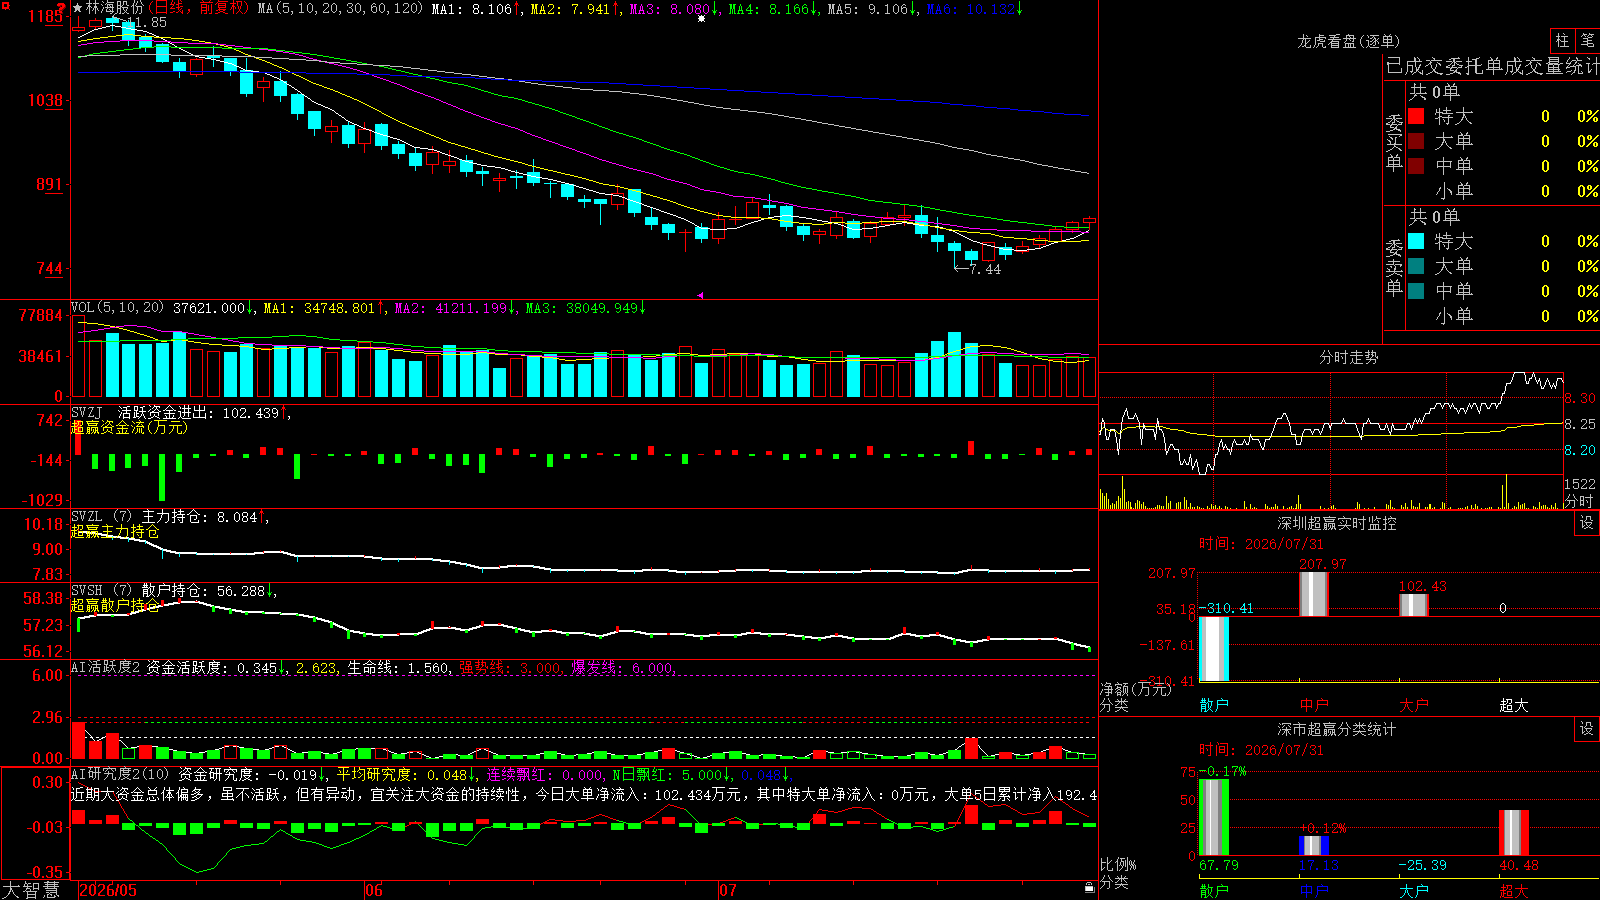
Task: Click the magenta arrow marker below the K-line chart
Action: coord(700,295)
